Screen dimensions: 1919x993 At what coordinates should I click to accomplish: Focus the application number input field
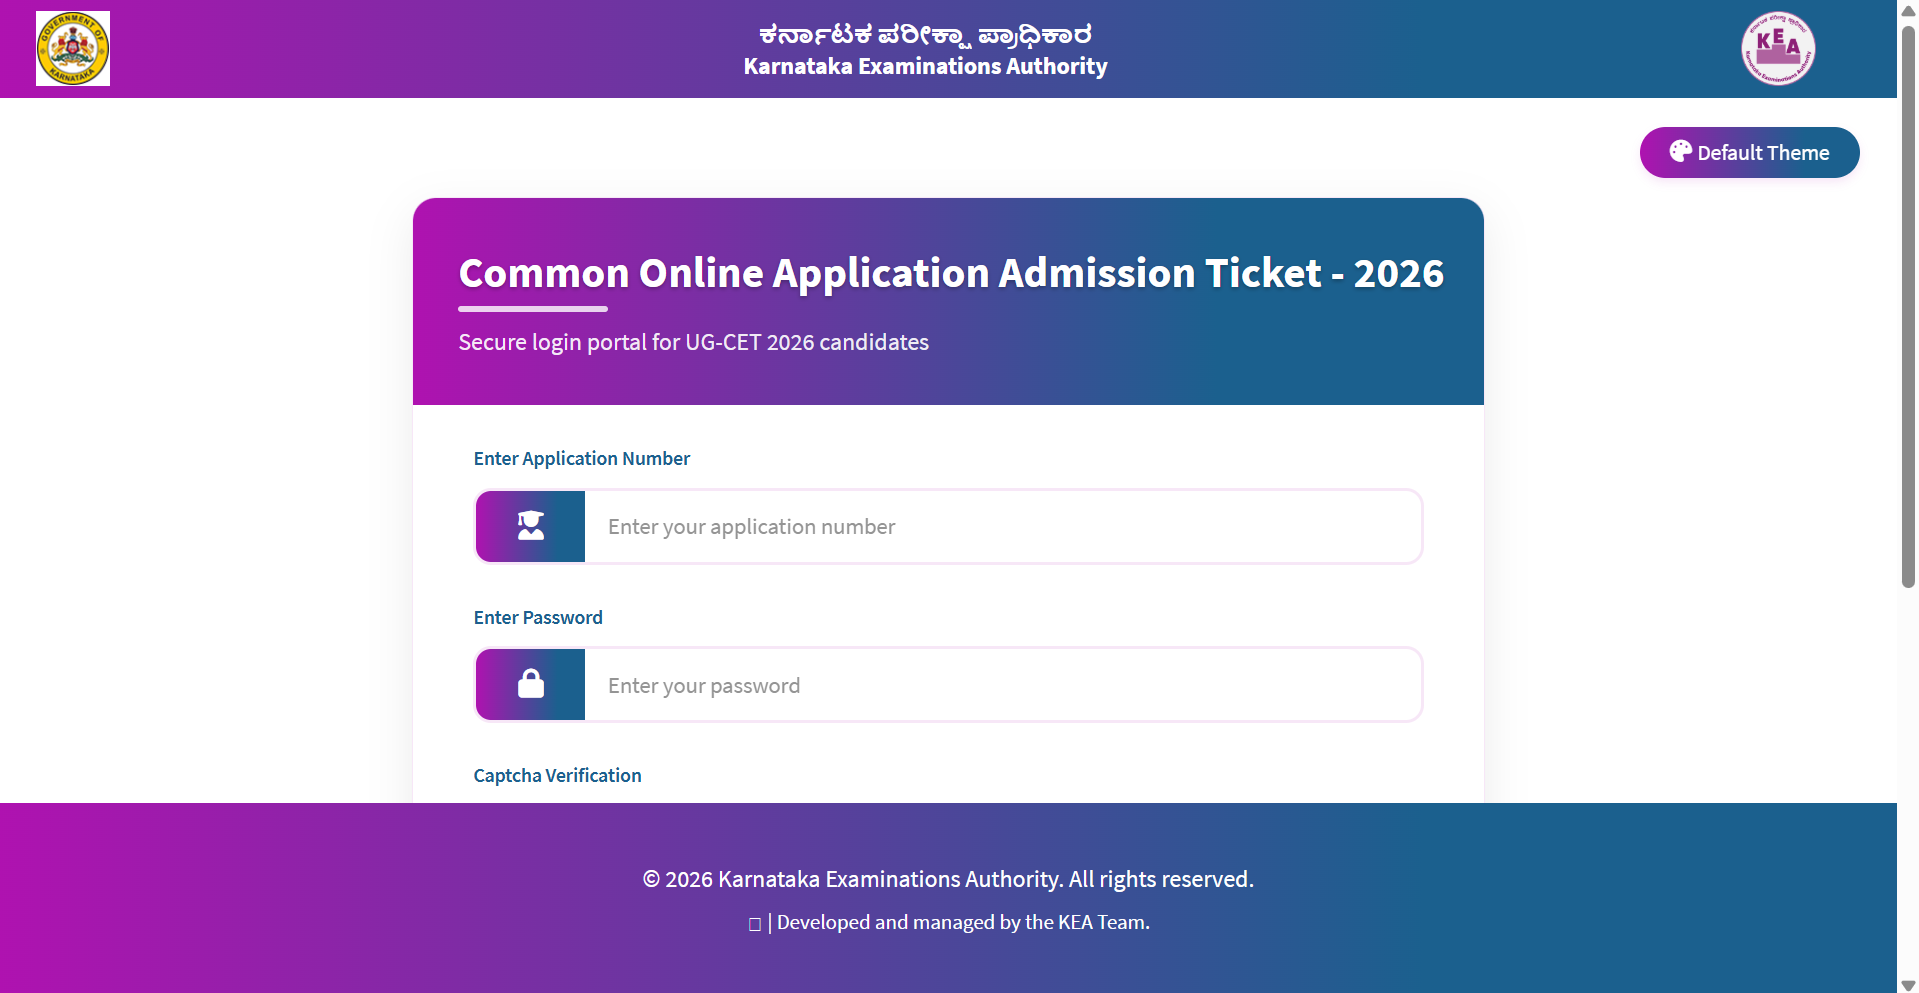click(1002, 526)
